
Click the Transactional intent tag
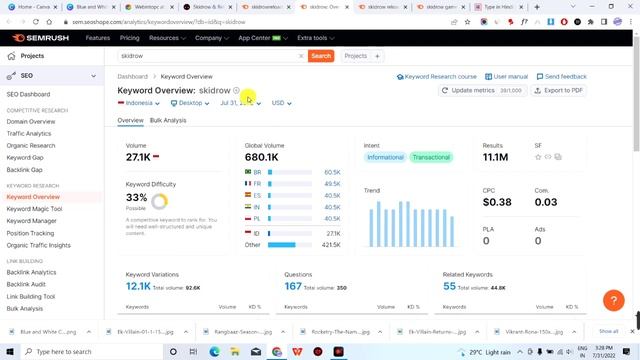point(431,158)
